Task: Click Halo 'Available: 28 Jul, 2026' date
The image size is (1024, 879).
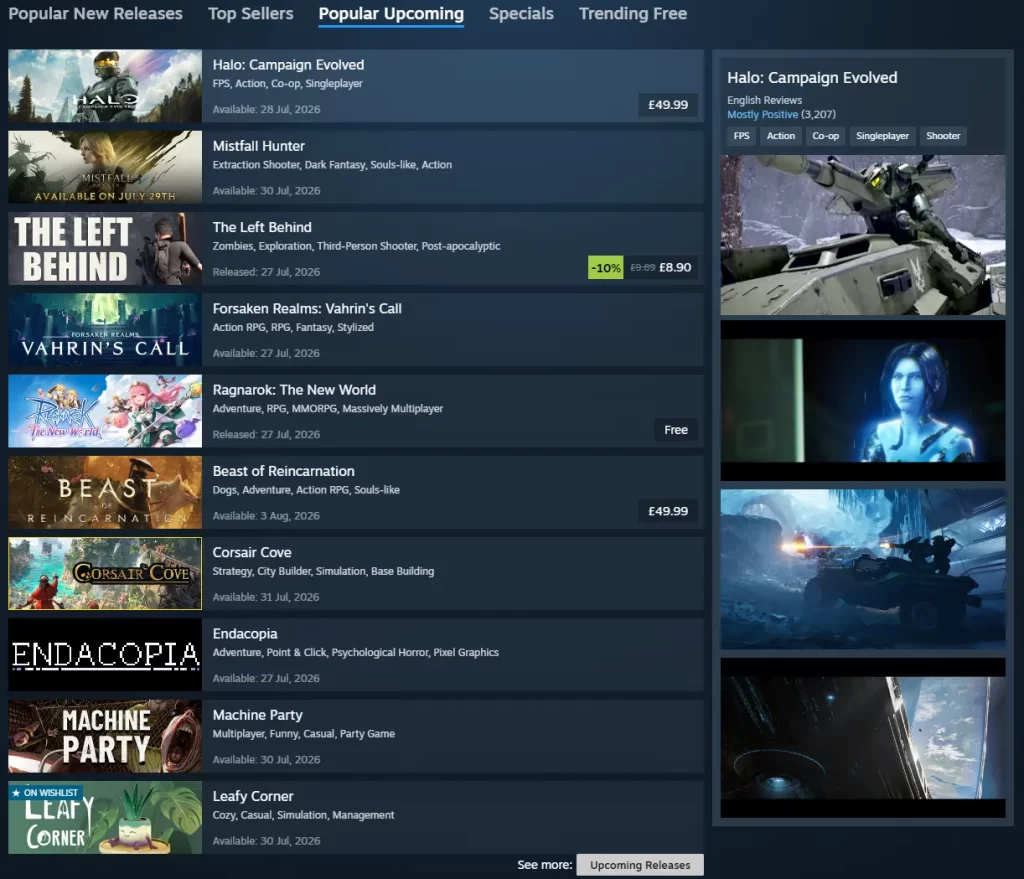Action: click(x=266, y=109)
